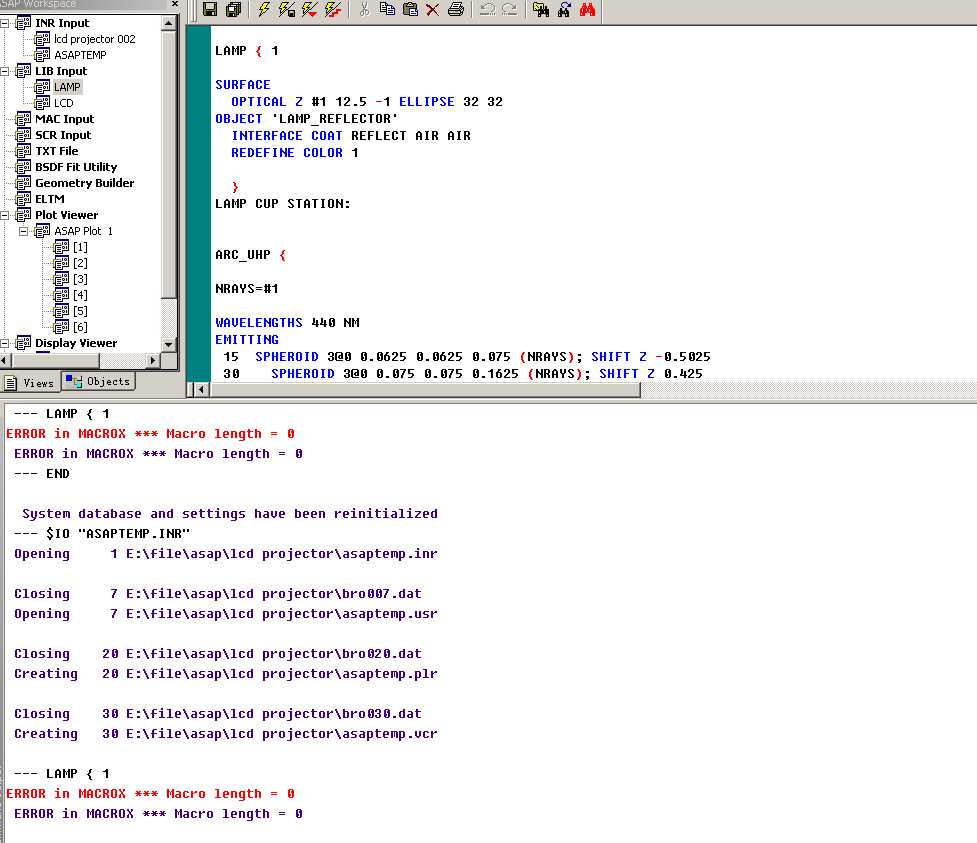Click the workspace tree scroll-right arrow
Screen dimensions: 977x843
[153, 360]
